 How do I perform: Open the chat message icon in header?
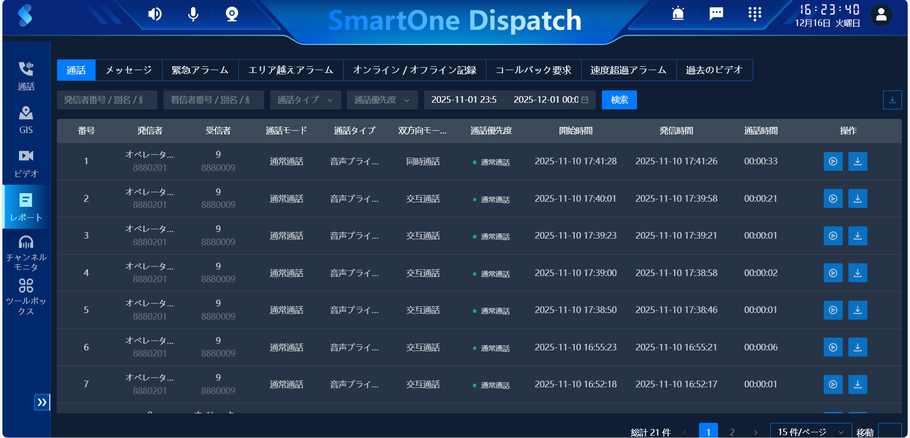pos(716,14)
